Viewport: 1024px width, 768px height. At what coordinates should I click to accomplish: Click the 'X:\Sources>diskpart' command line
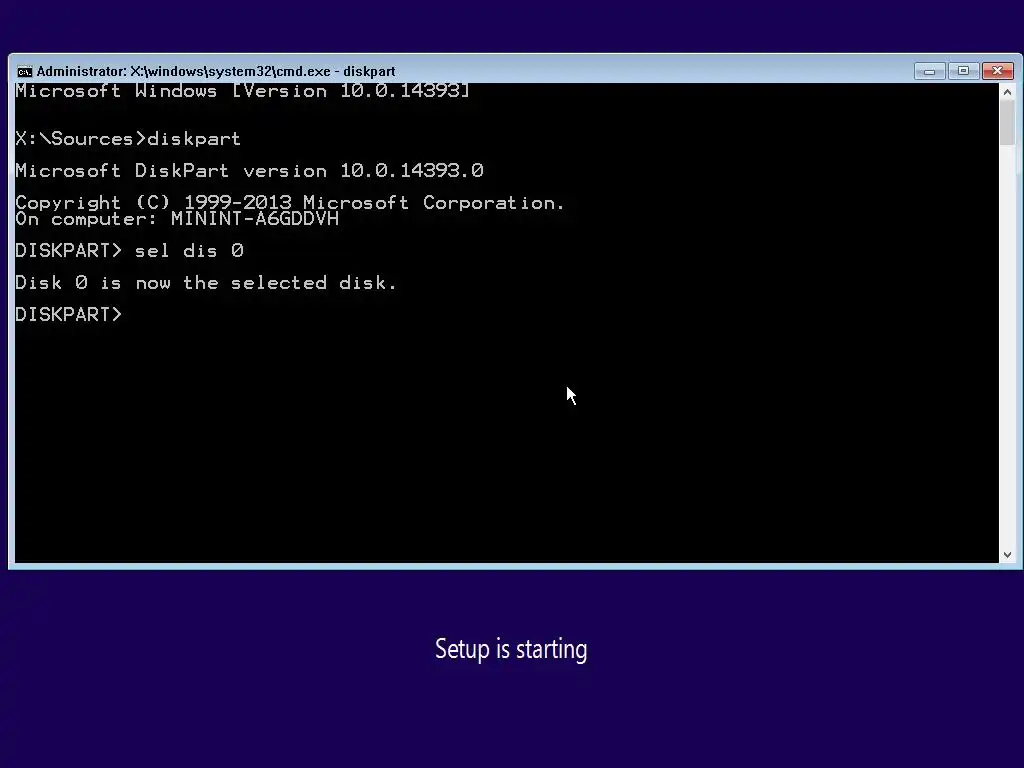pos(128,138)
